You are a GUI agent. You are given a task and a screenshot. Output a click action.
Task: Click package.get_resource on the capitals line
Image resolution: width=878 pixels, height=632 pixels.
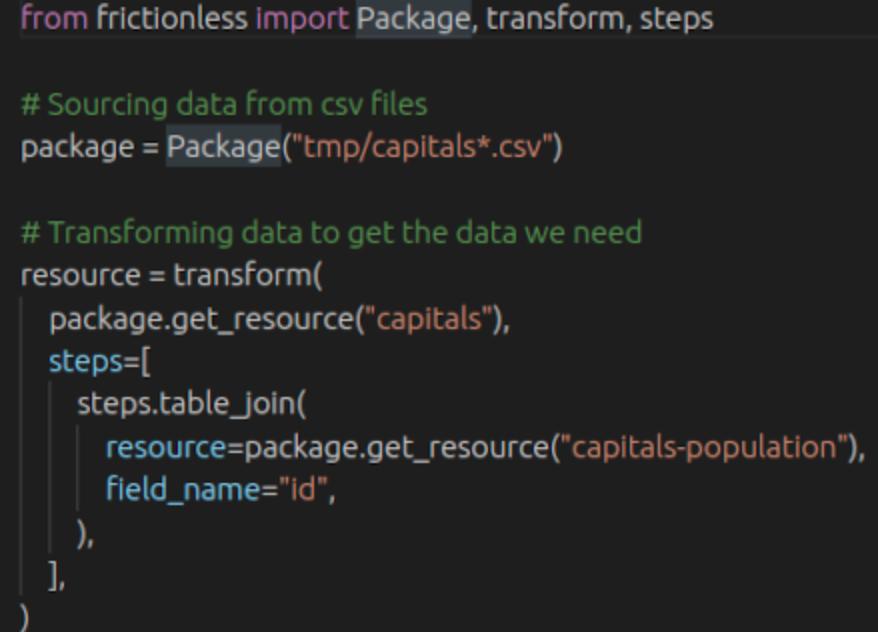[202, 320]
